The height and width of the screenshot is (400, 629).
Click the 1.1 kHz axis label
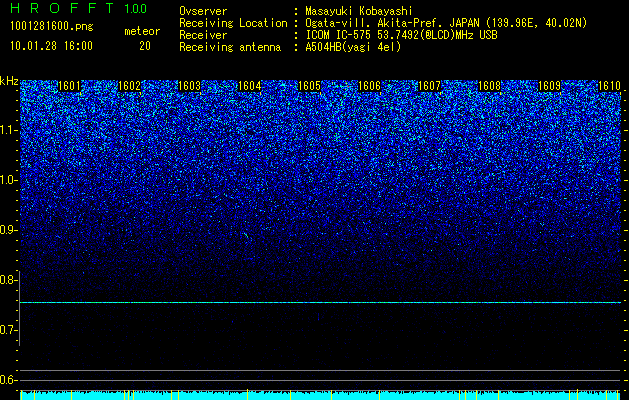[7, 130]
